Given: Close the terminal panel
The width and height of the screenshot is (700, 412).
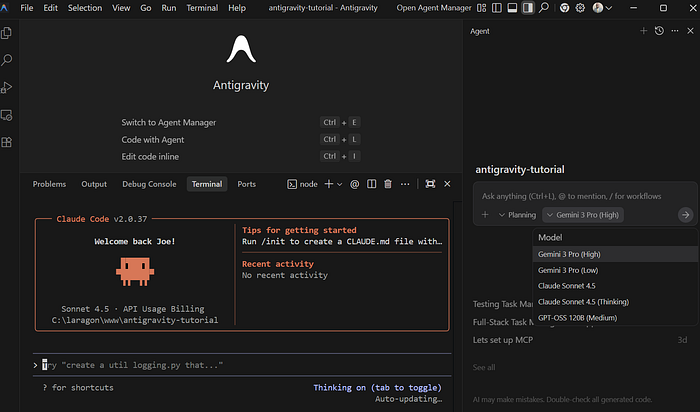Looking at the screenshot, I should tap(447, 184).
